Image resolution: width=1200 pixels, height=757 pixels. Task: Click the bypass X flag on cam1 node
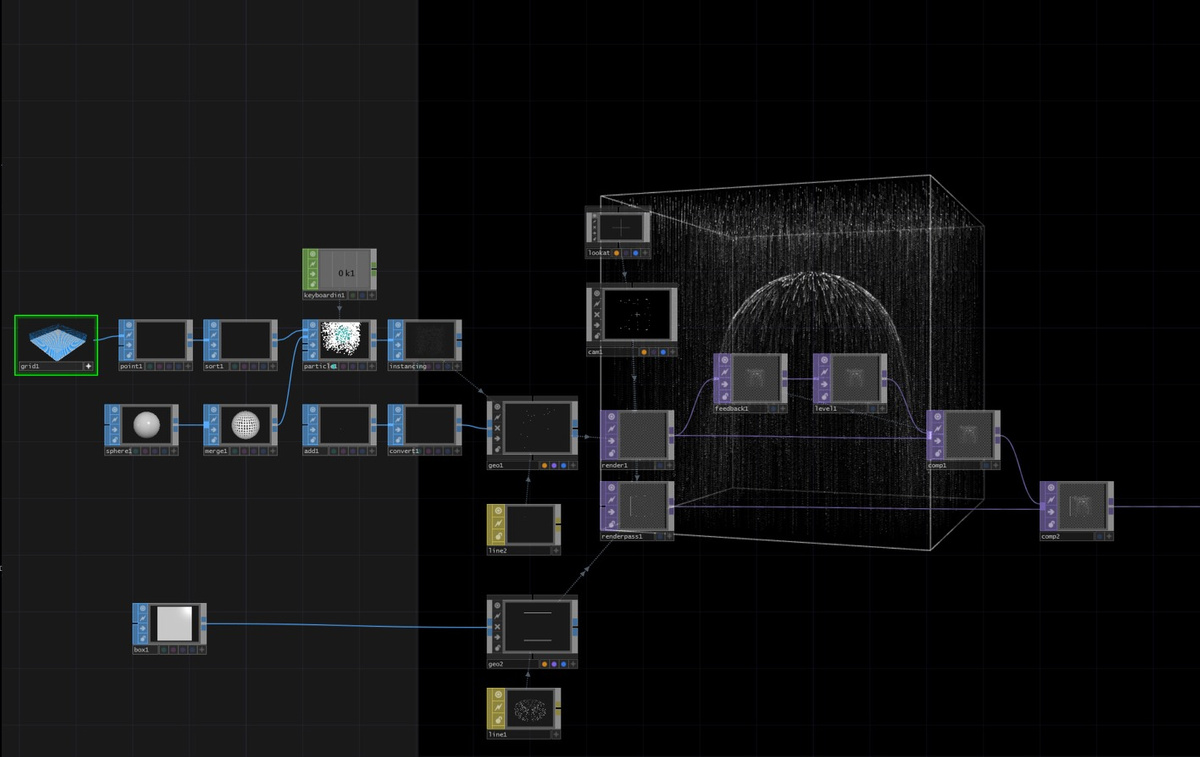point(596,314)
